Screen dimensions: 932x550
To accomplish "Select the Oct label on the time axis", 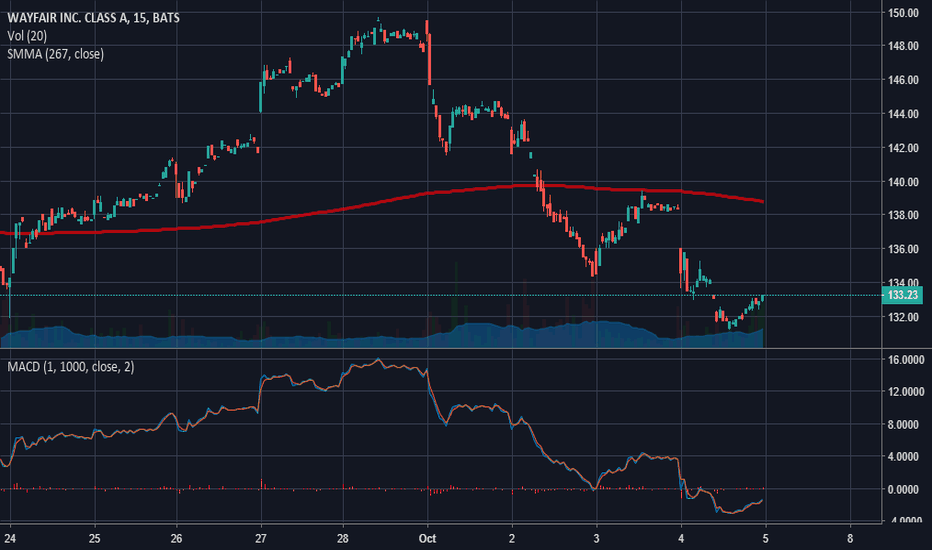I will 427,538.
